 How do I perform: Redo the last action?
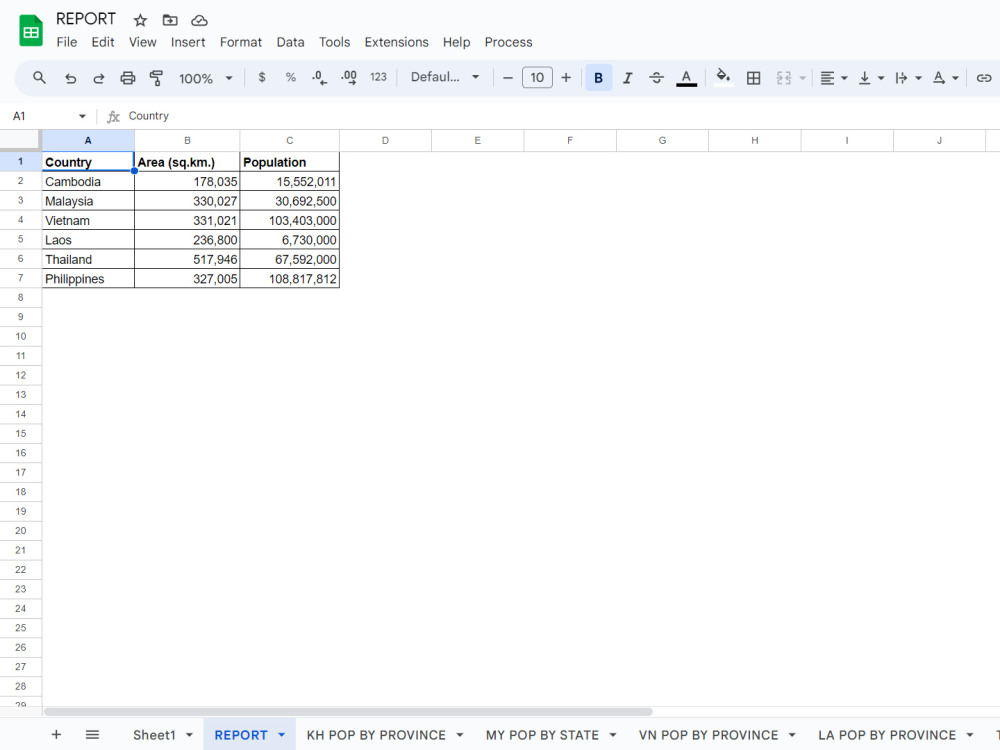click(99, 78)
